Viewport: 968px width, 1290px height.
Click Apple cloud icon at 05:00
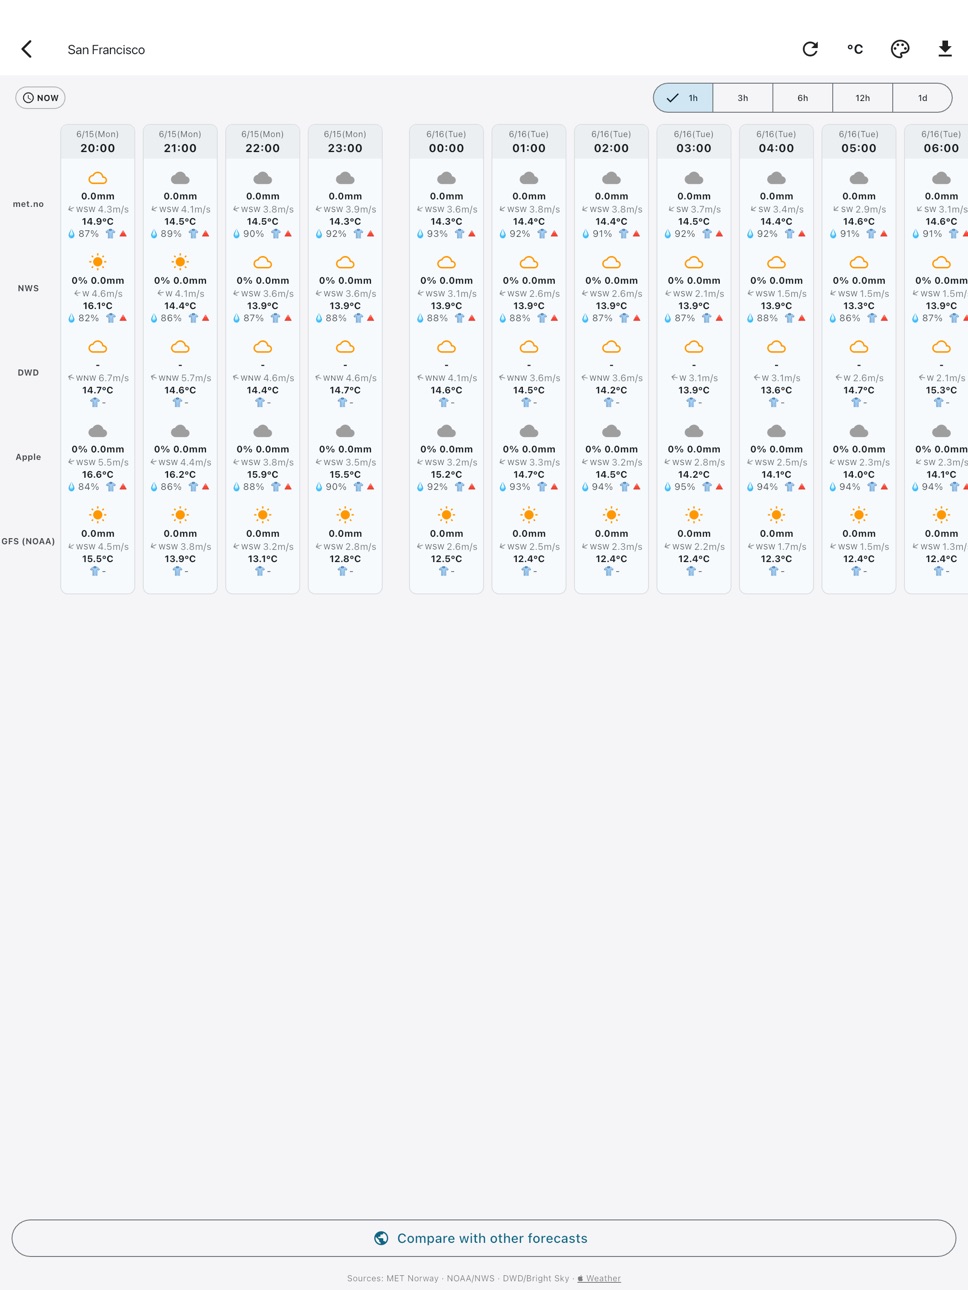859,431
